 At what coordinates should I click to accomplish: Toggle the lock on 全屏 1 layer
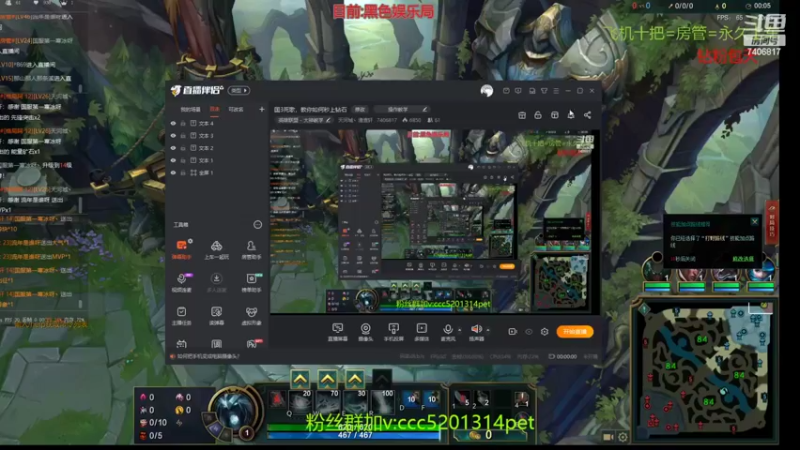(183, 172)
